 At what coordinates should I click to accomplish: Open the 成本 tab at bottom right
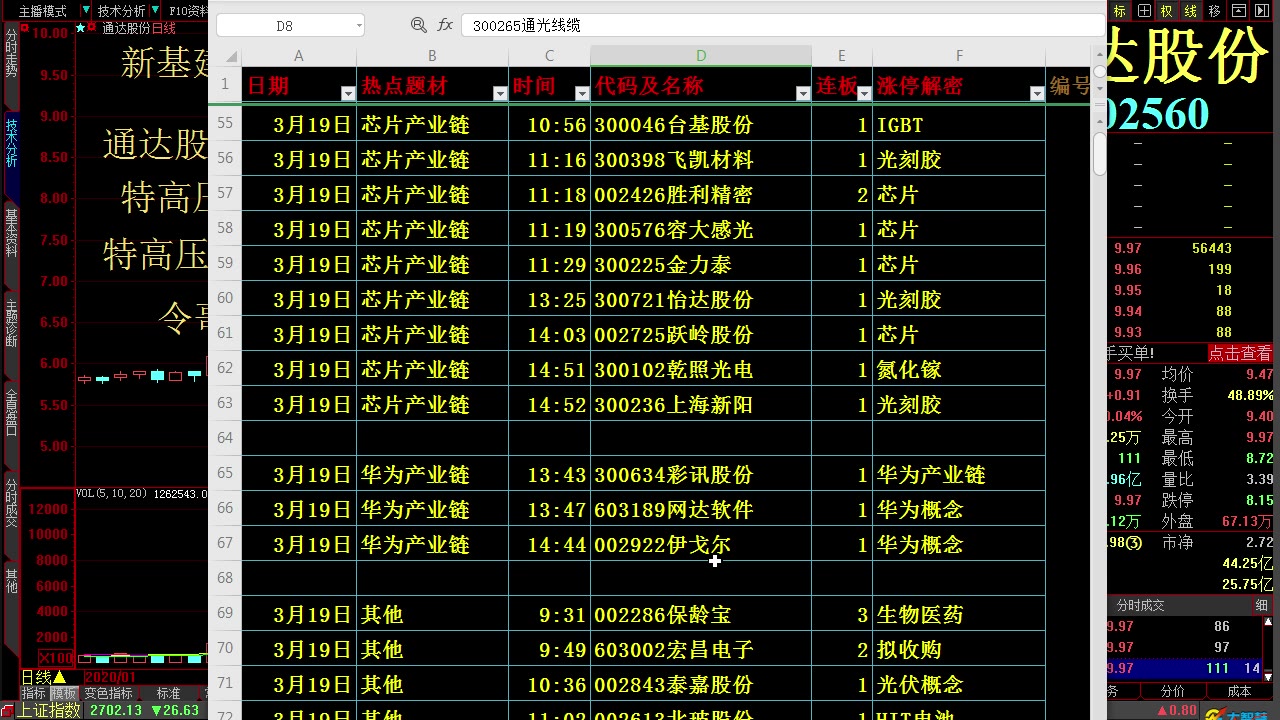[1238, 691]
